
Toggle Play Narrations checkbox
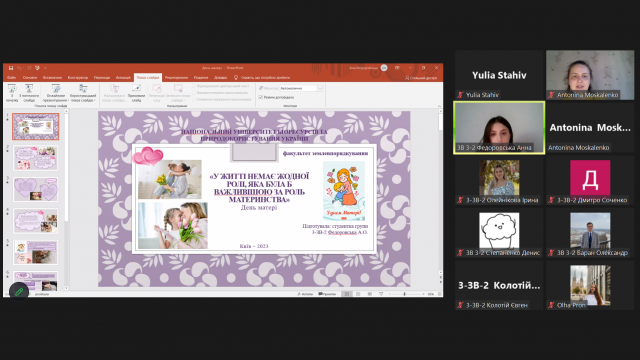click(194, 87)
